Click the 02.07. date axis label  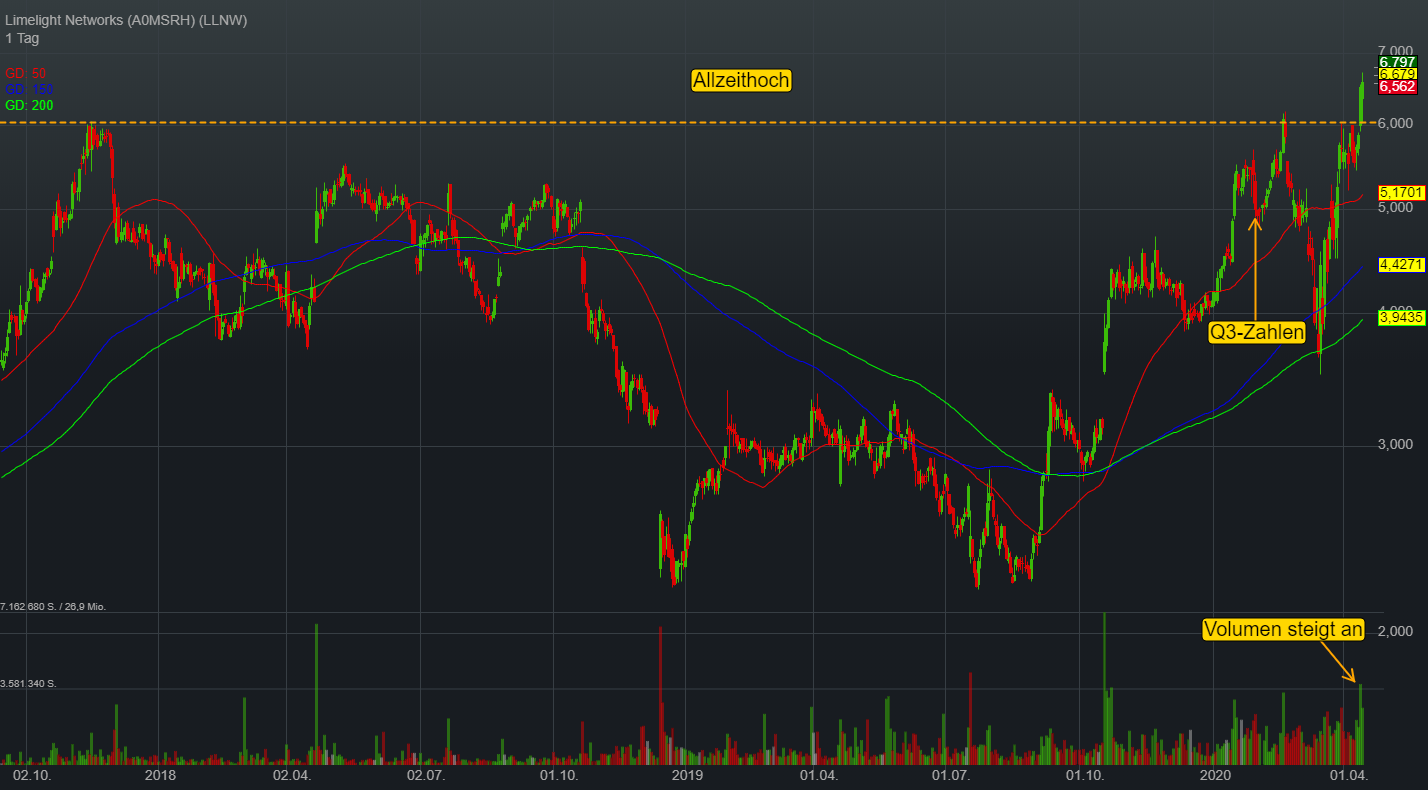424,775
